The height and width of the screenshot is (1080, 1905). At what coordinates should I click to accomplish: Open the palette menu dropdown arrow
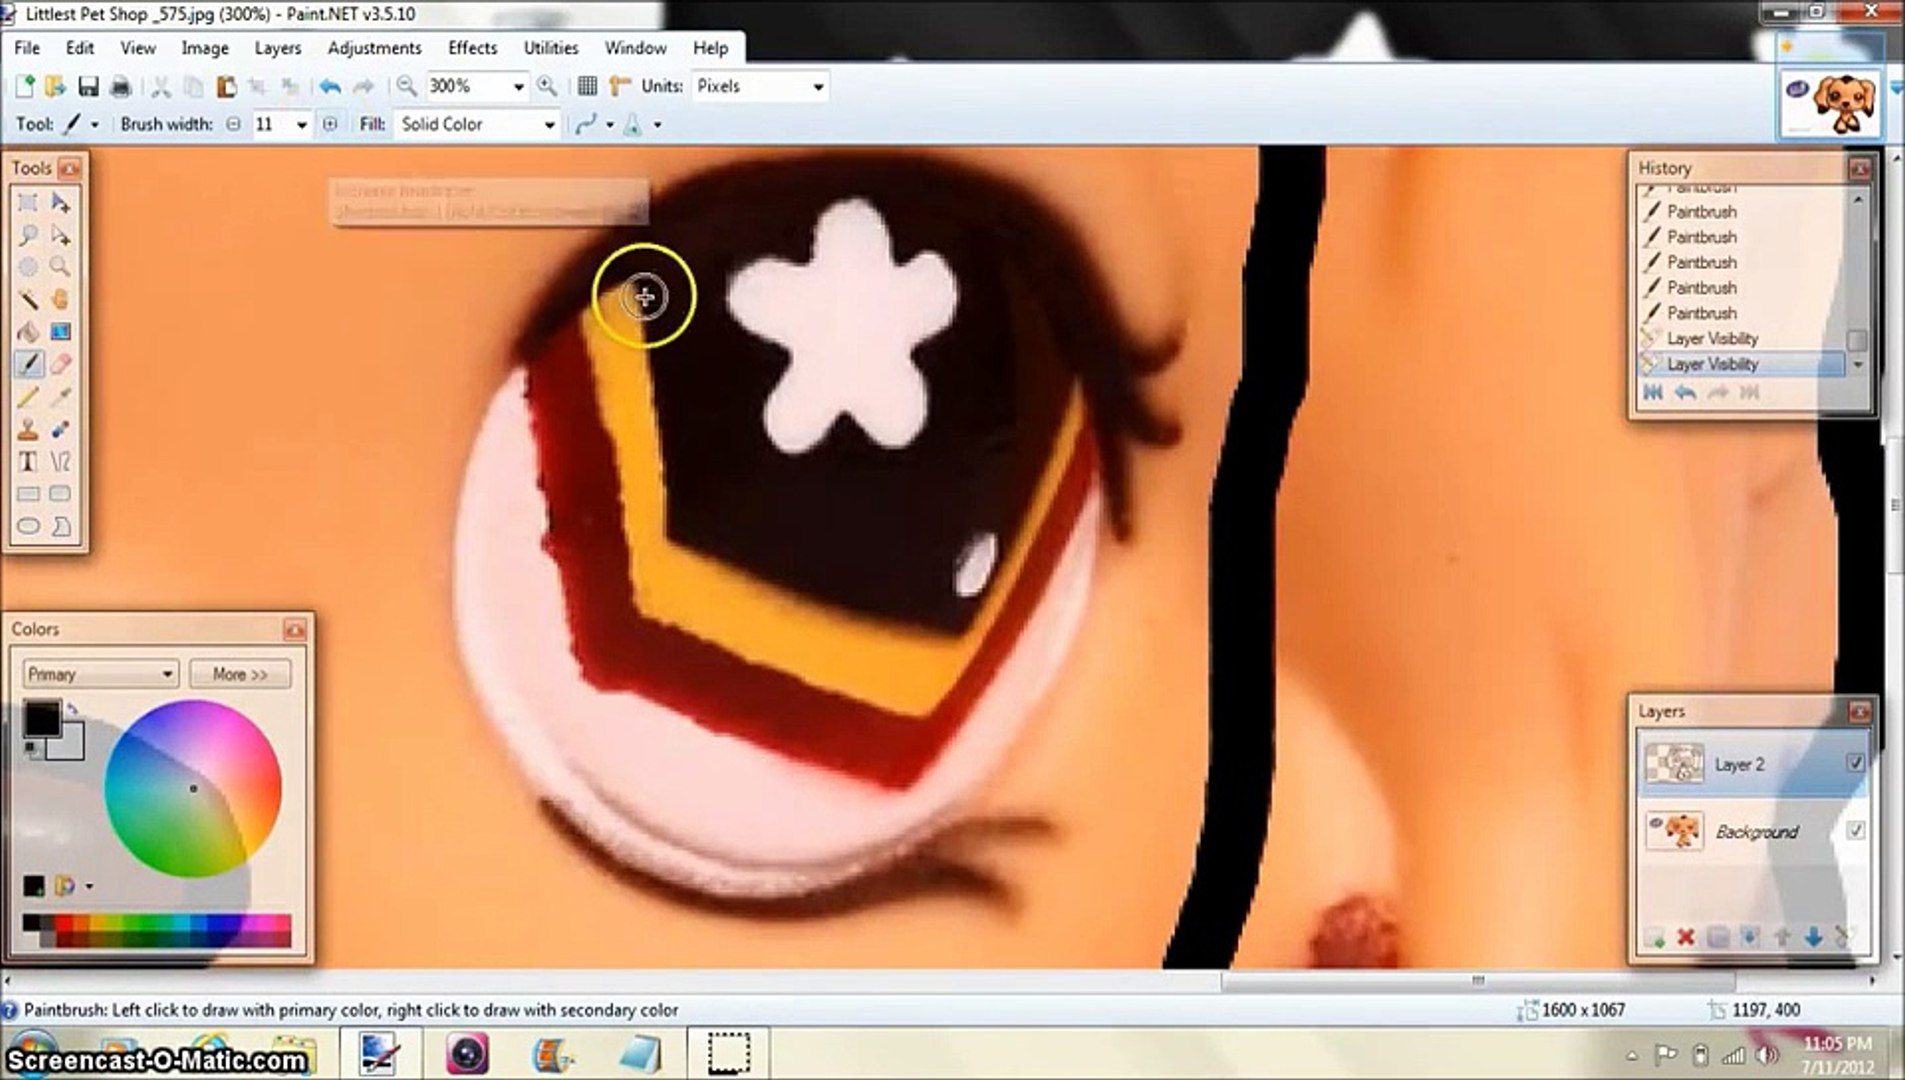(89, 886)
